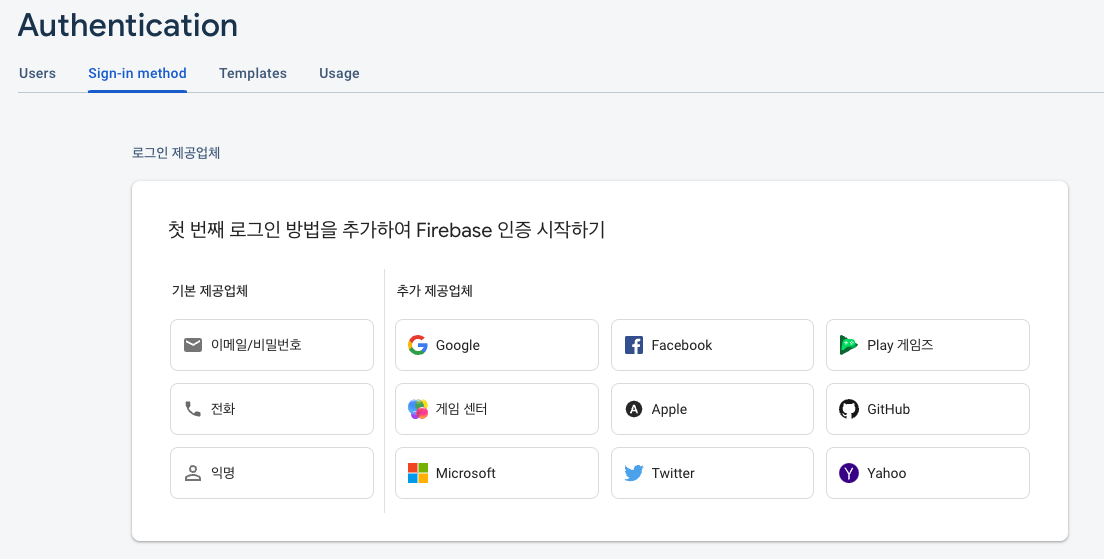Click the Twitter bird icon
Viewport: 1104px width, 559px height.
634,473
